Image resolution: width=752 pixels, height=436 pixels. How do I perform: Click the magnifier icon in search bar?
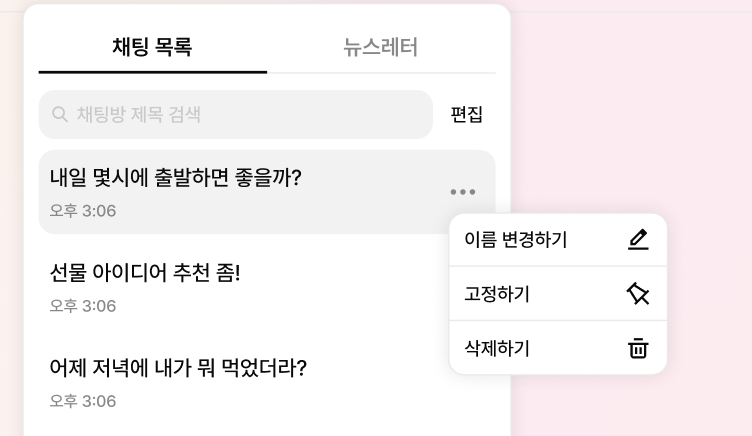pos(59,114)
